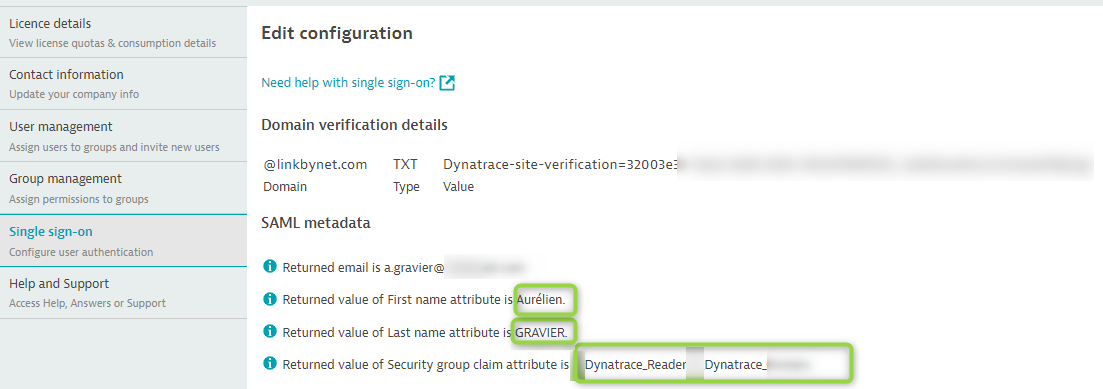1103x389 pixels.
Task: Select Single sign-on sidebar item
Action: 123,241
